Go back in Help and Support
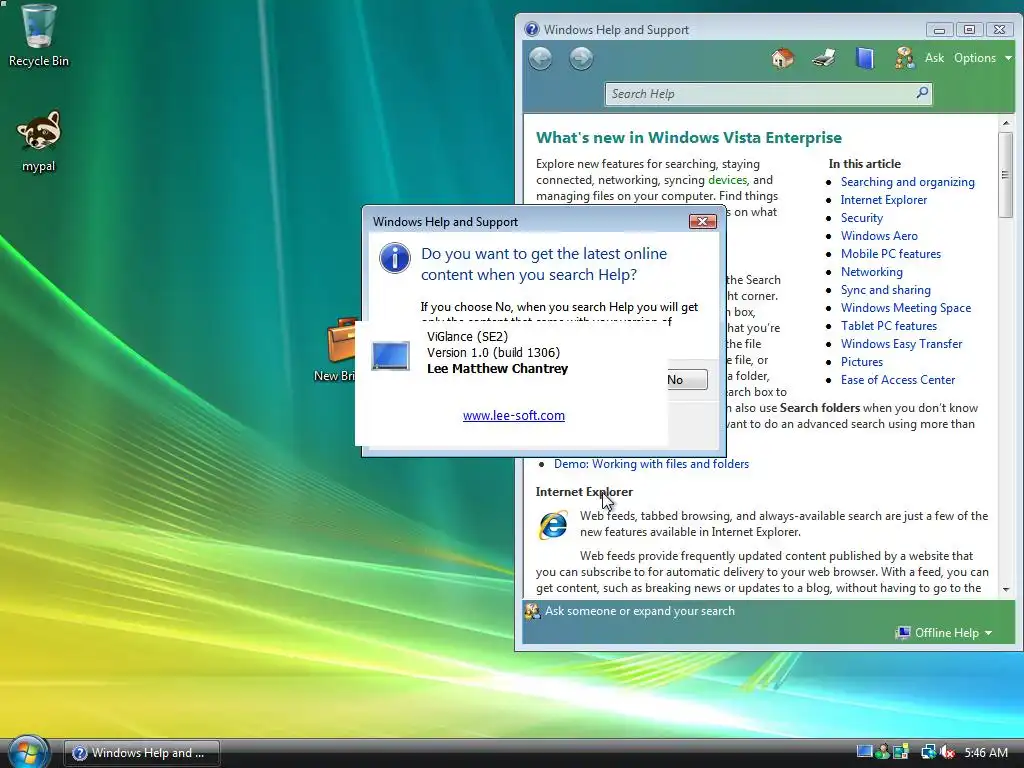The height and width of the screenshot is (768, 1024). click(540, 59)
